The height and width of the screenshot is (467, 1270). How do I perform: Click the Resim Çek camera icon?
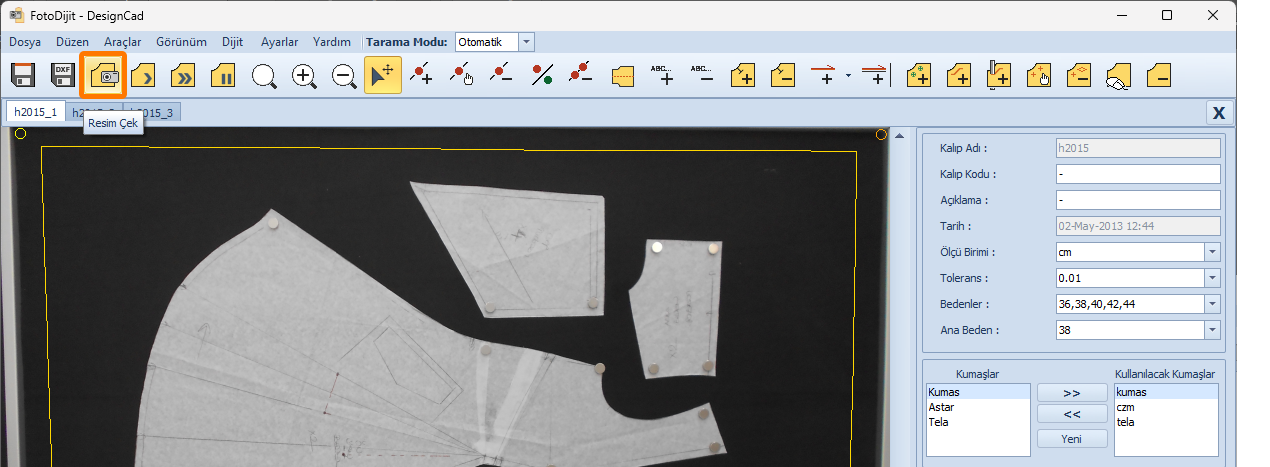coord(103,76)
